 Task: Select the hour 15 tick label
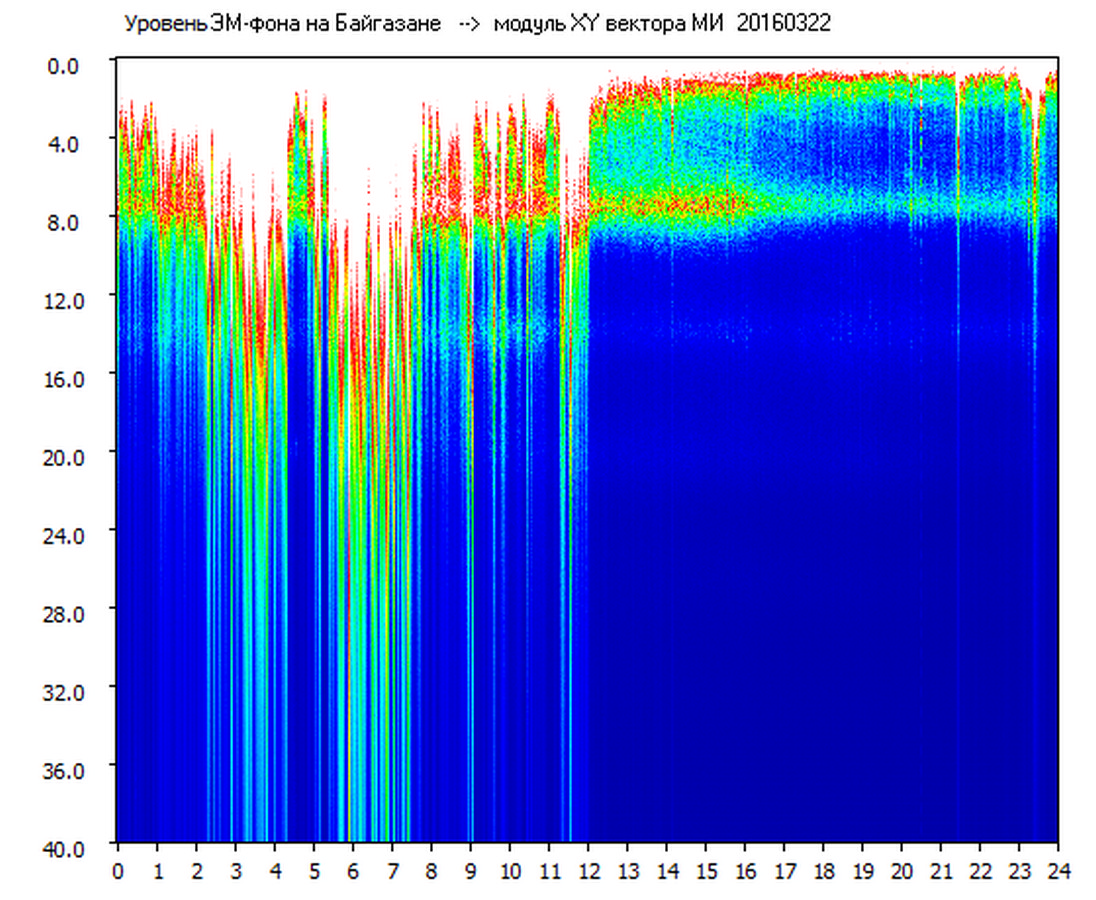click(x=706, y=871)
